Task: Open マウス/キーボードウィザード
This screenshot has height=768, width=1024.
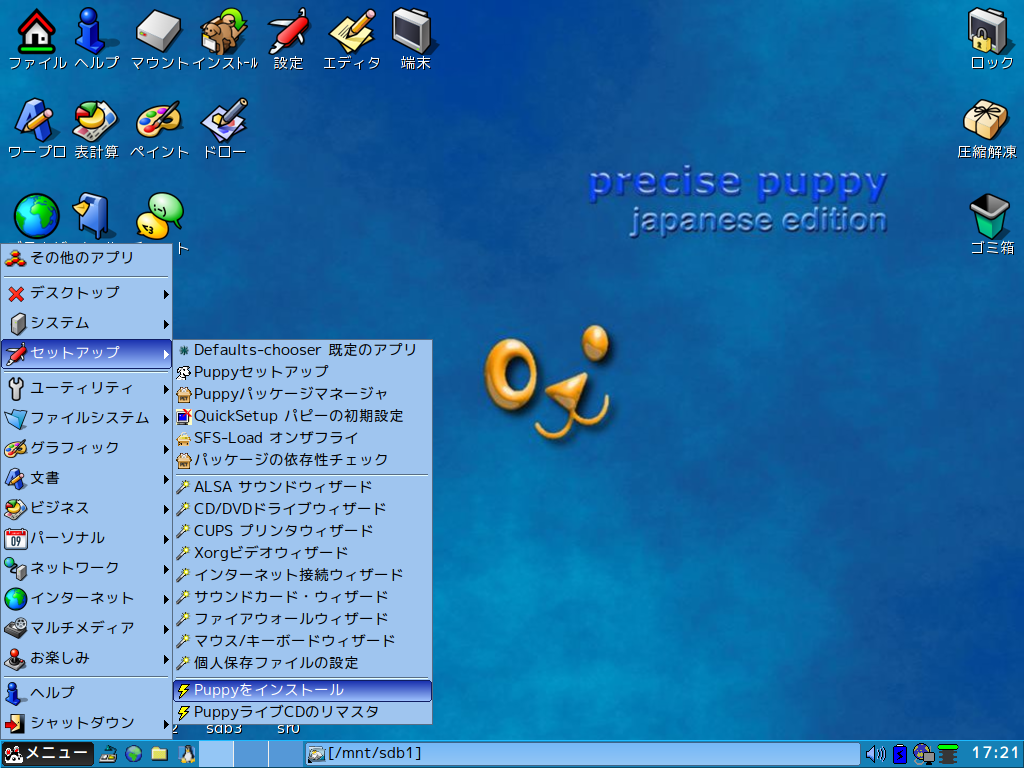Action: point(302,641)
